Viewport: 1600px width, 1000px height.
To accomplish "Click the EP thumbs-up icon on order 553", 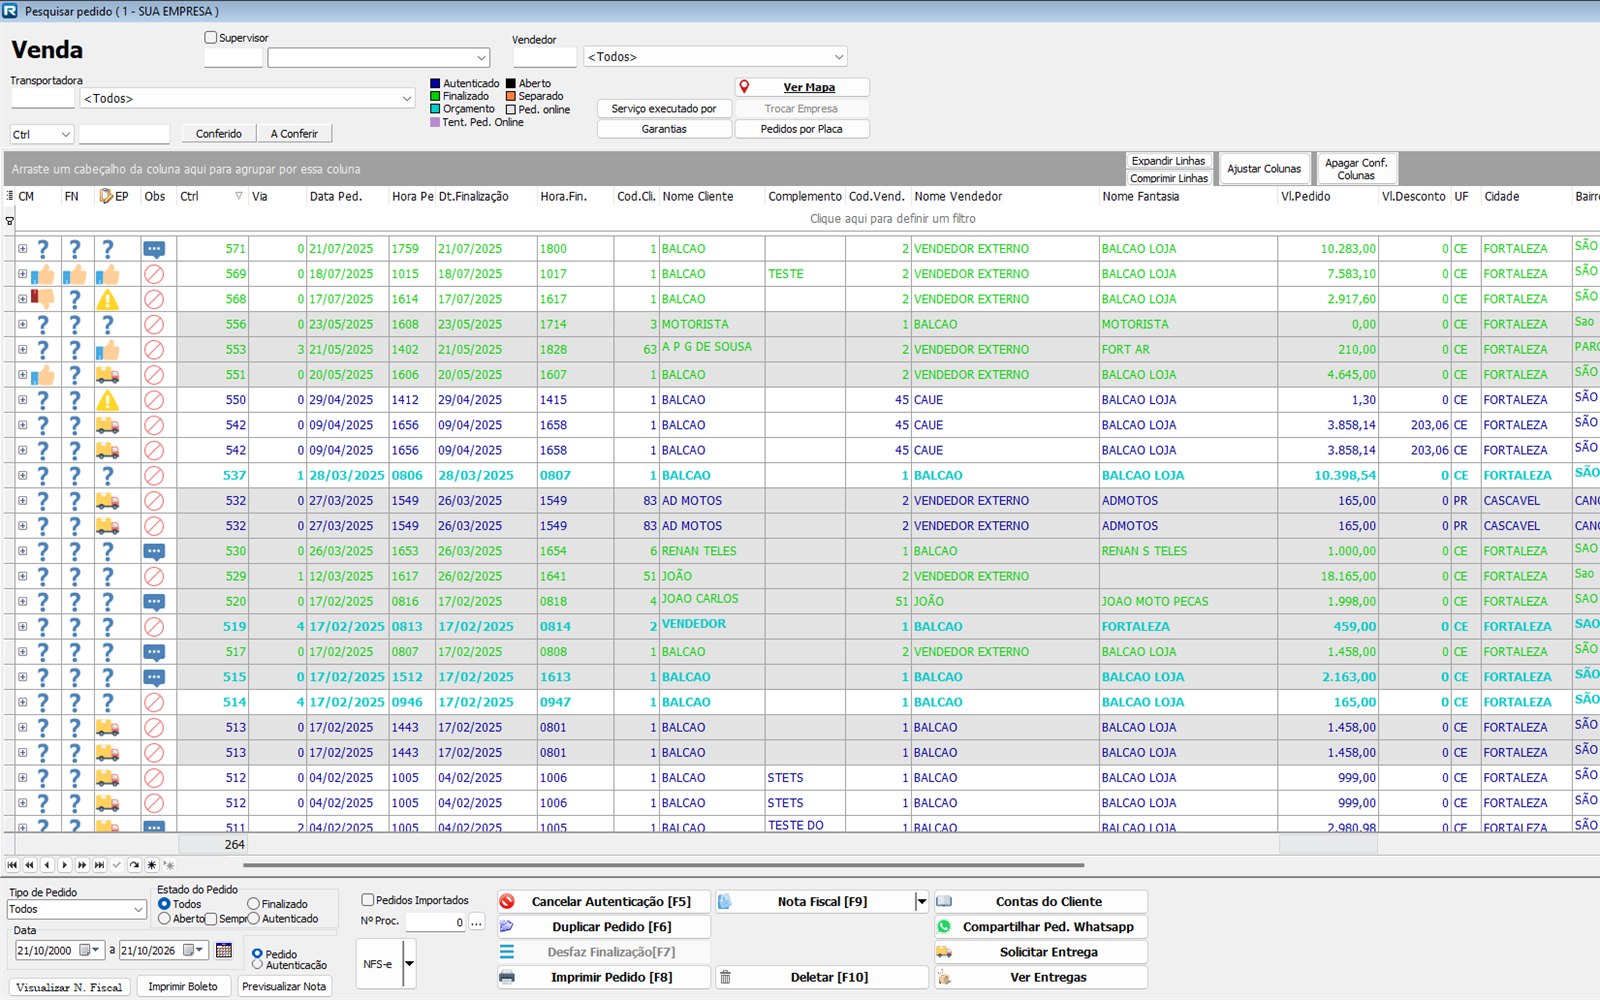I will point(107,350).
